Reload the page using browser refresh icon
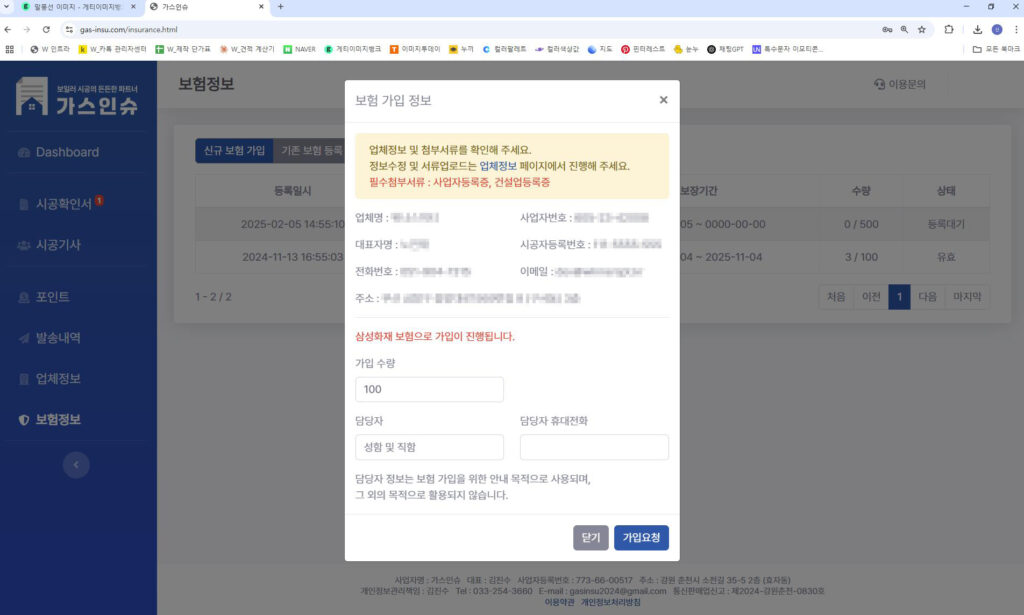The height and width of the screenshot is (615, 1024). click(46, 30)
